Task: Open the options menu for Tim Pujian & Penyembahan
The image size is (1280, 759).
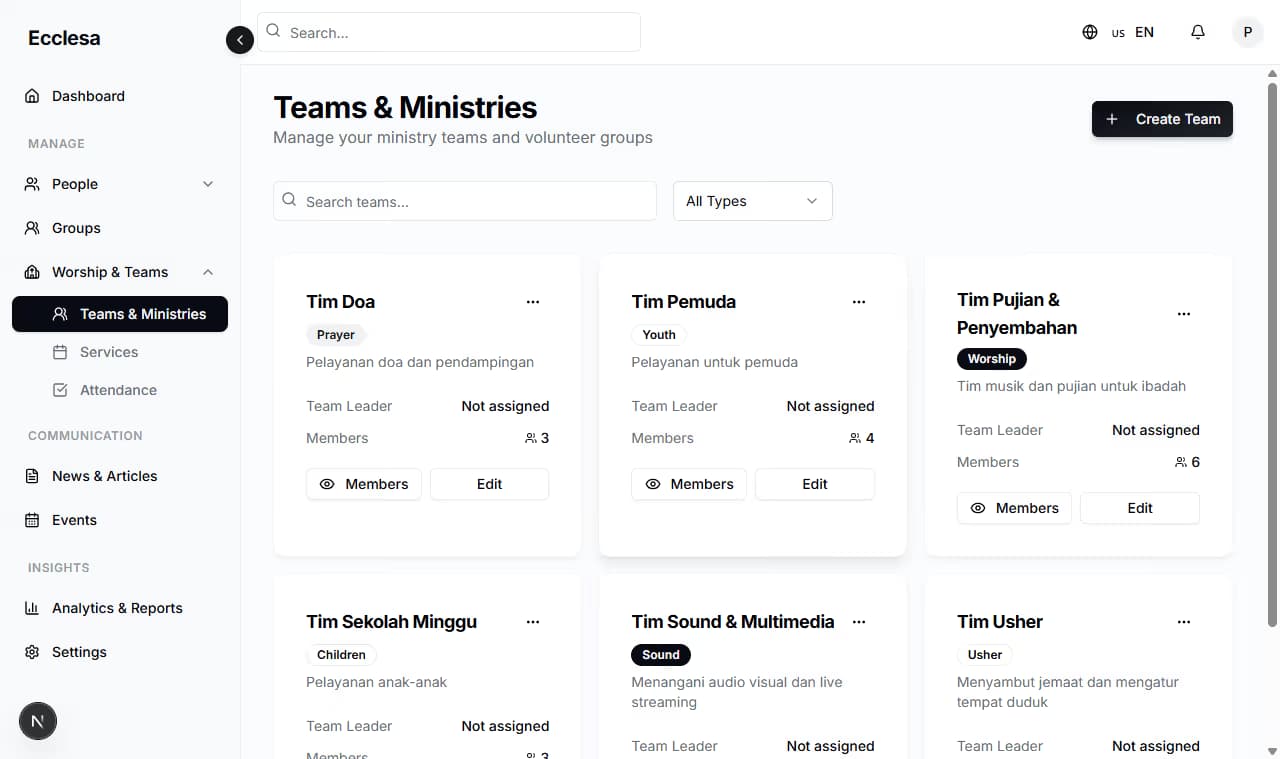Action: (x=1184, y=314)
